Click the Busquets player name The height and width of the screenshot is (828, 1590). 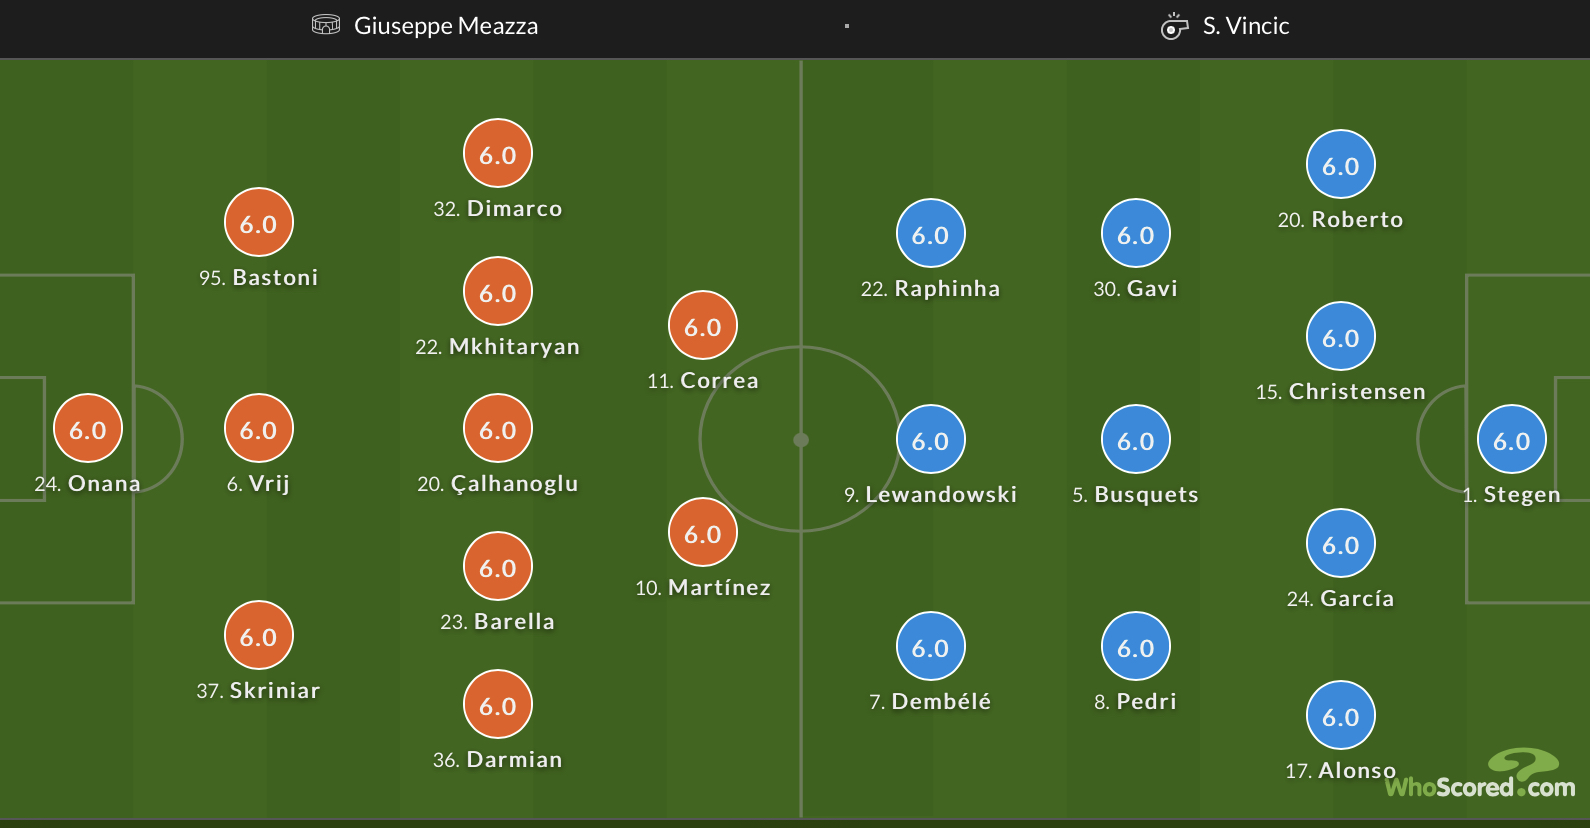1146,495
